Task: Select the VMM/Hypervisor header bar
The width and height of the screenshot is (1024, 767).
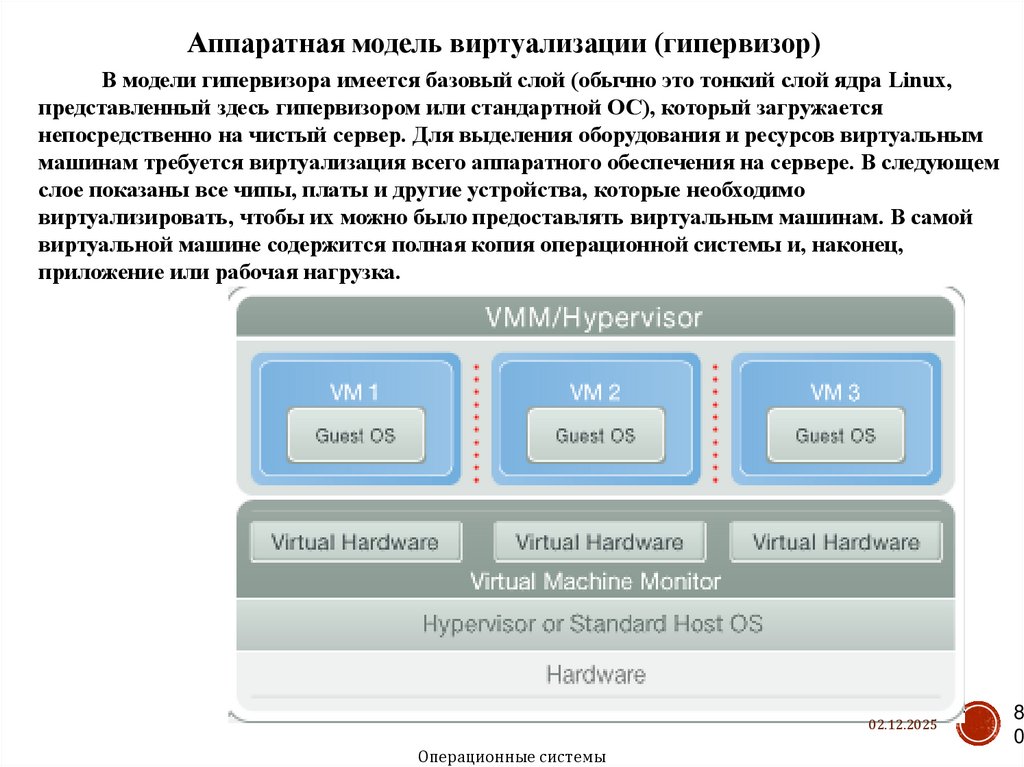Action: [595, 317]
